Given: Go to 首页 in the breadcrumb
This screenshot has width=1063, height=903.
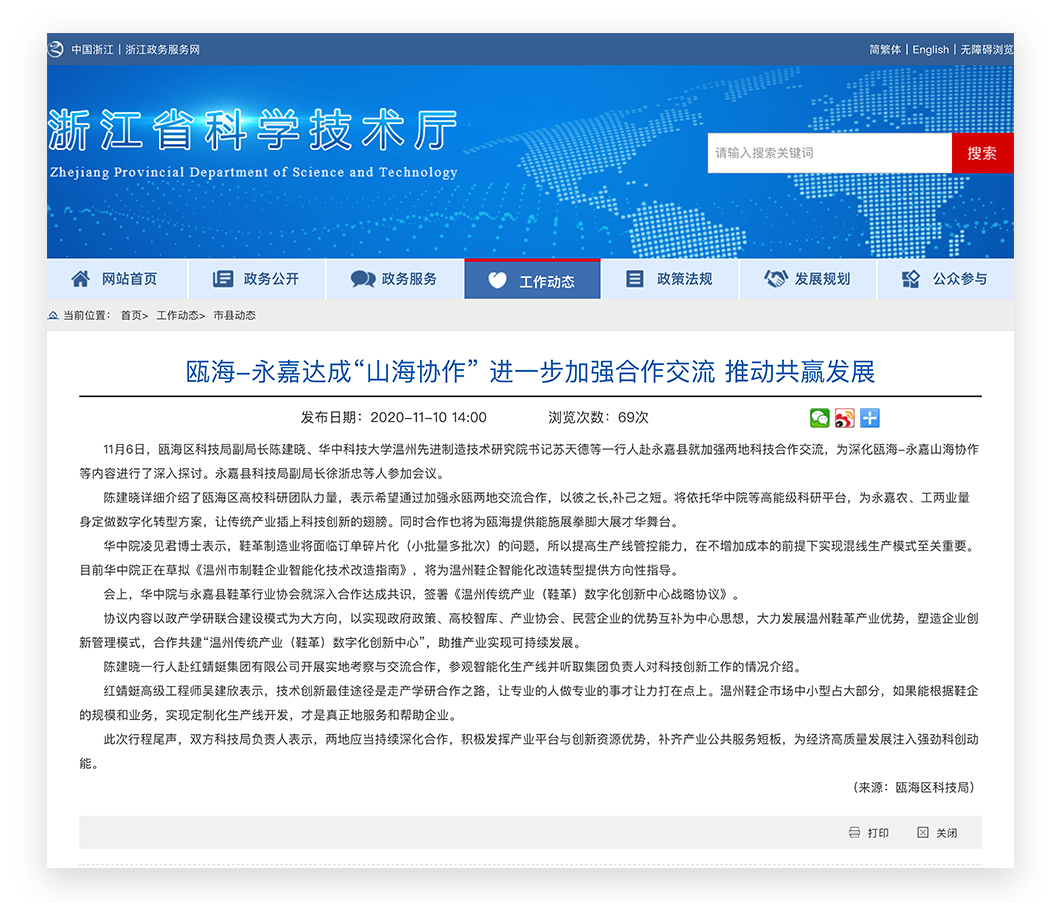Looking at the screenshot, I should [132, 315].
